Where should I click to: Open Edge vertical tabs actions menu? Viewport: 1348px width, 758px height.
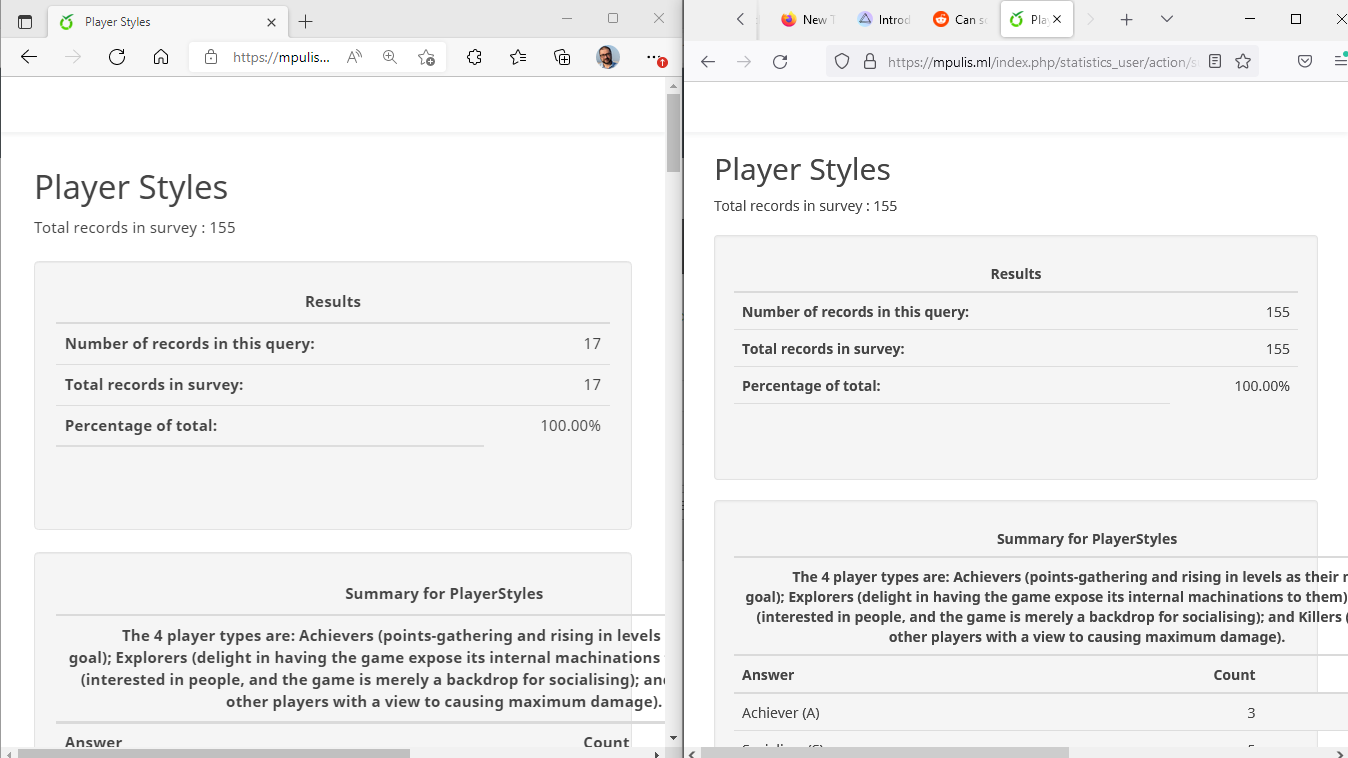click(25, 21)
